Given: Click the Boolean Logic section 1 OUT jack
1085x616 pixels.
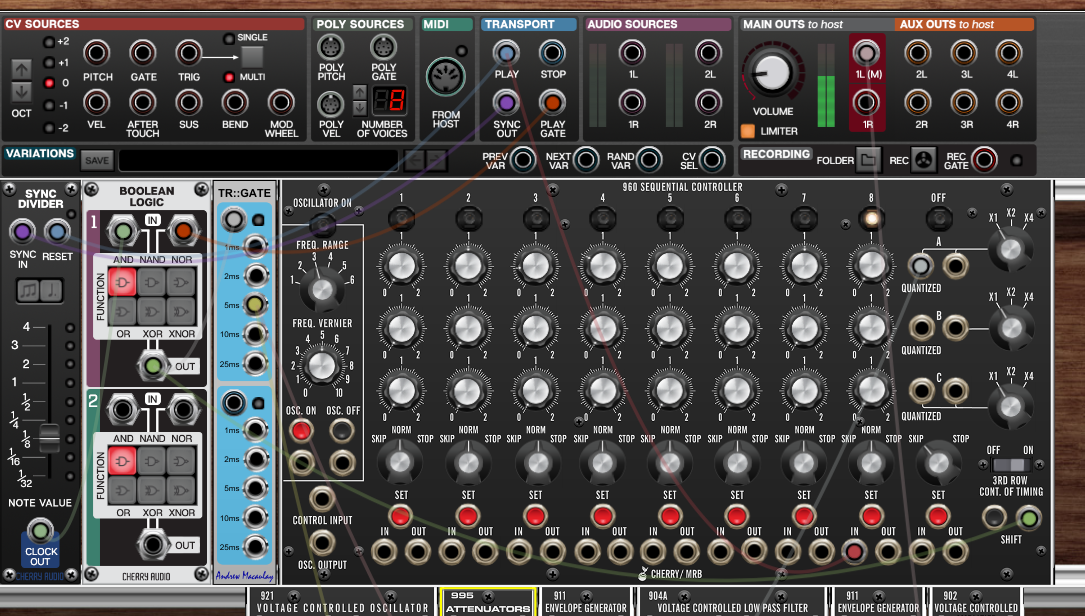Looking at the screenshot, I should [153, 365].
